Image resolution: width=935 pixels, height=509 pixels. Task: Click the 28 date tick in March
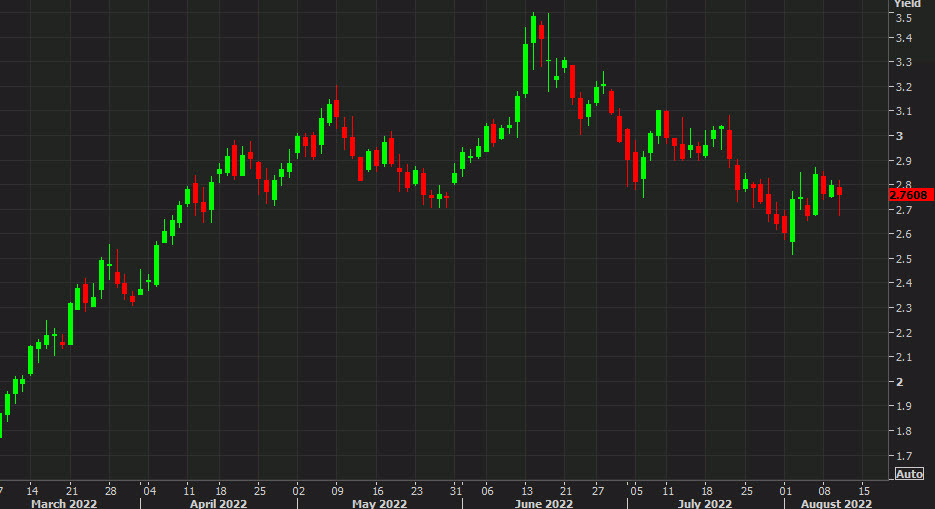tap(110, 491)
